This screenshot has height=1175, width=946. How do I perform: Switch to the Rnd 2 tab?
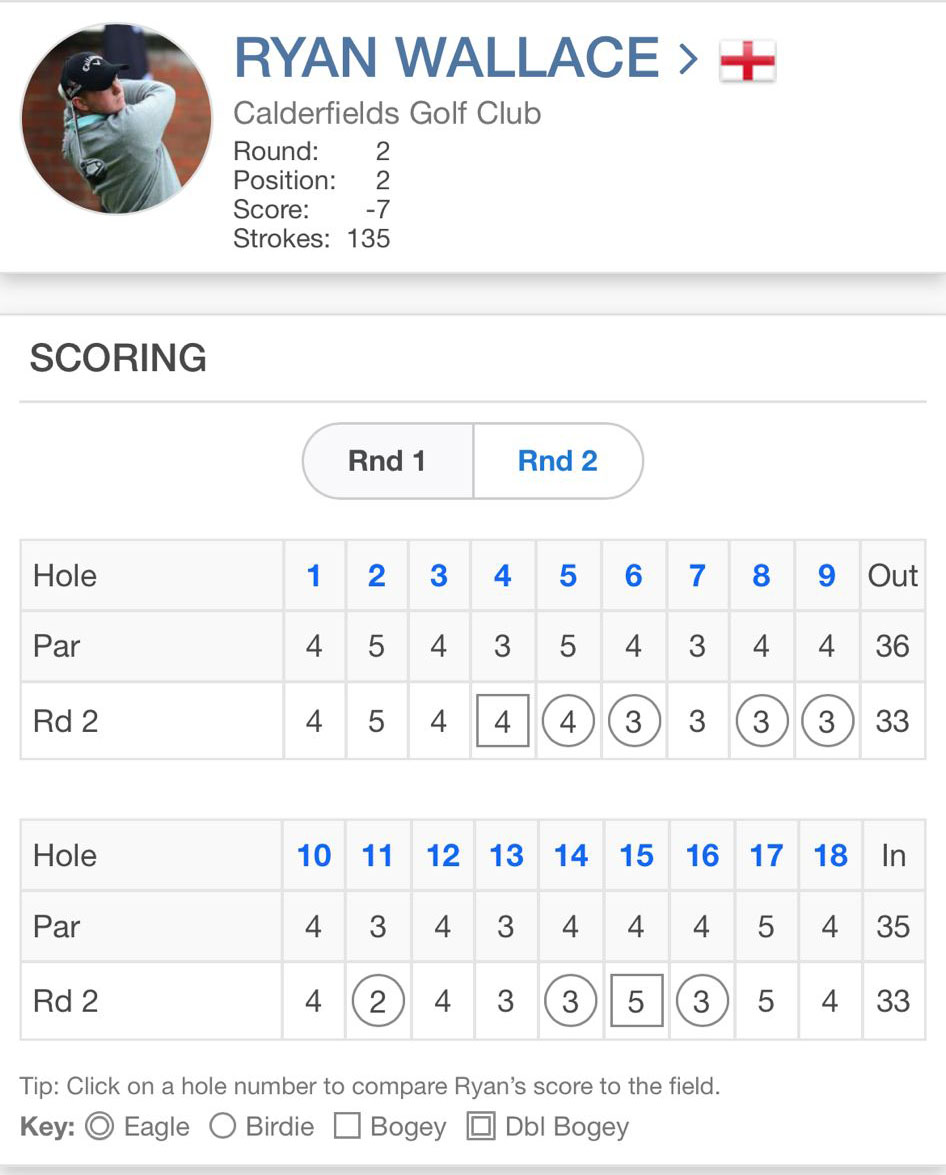point(557,461)
